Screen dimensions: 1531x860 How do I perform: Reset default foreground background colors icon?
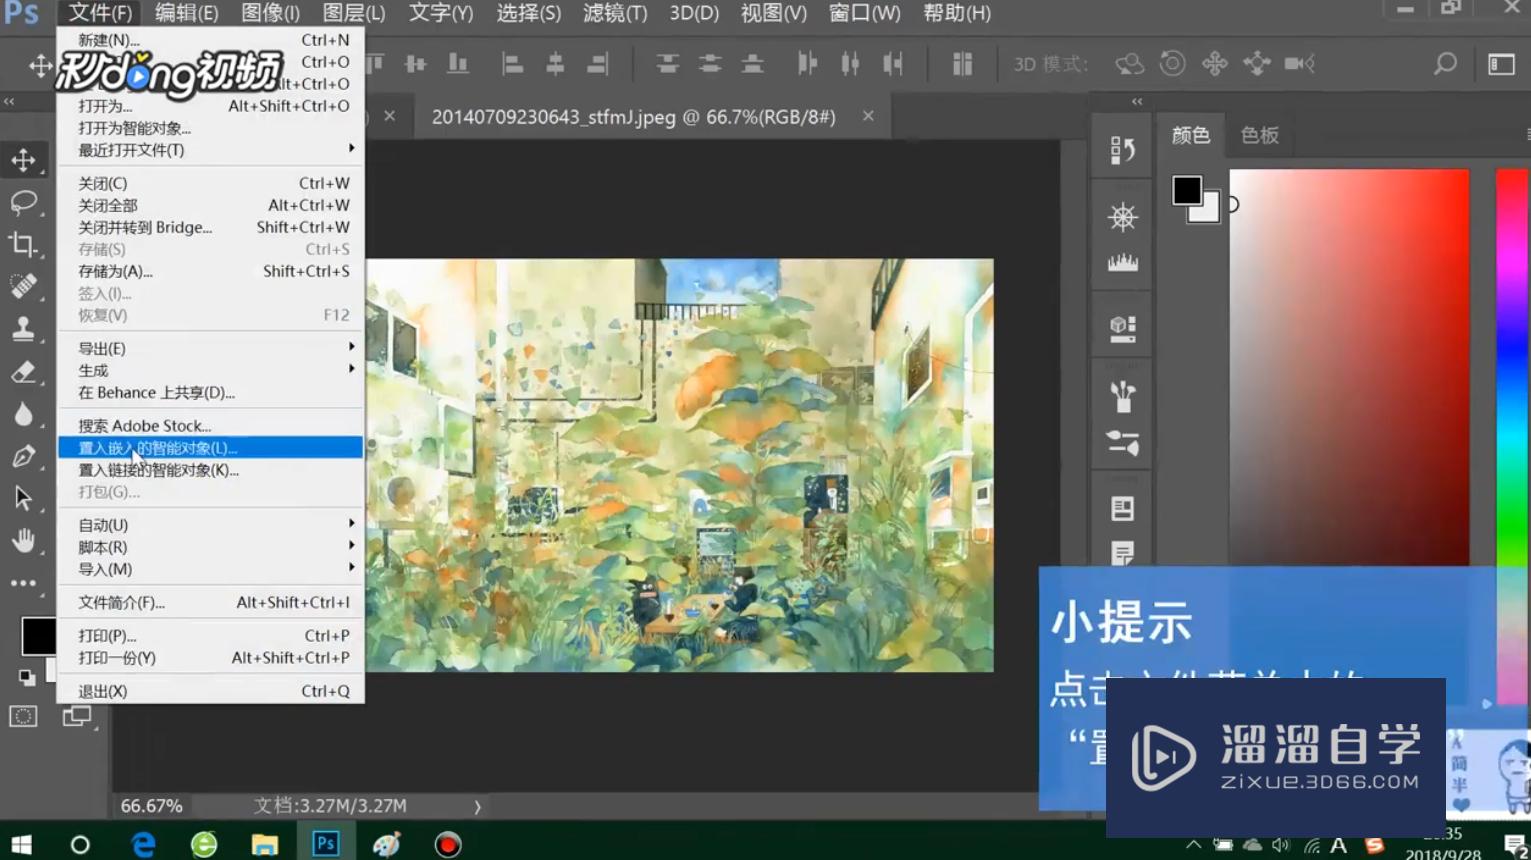27,677
